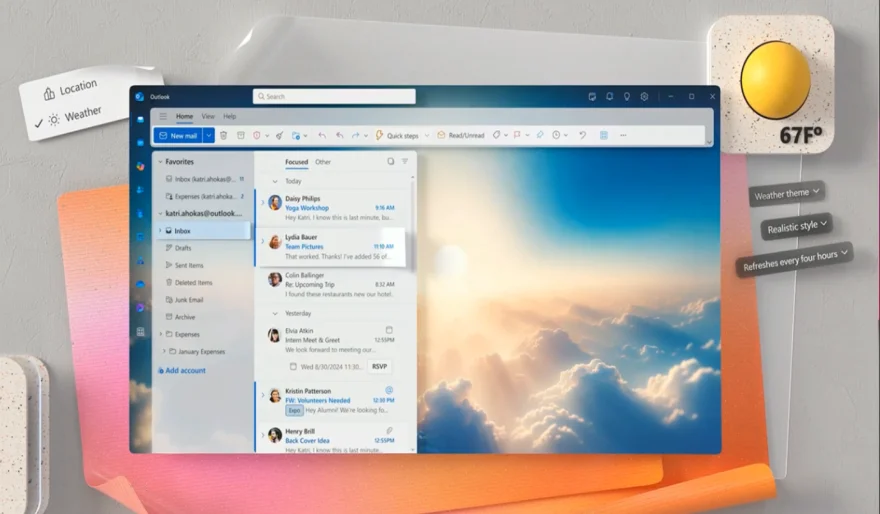Open the Refreshes every four hours dropdown

click(x=794, y=260)
